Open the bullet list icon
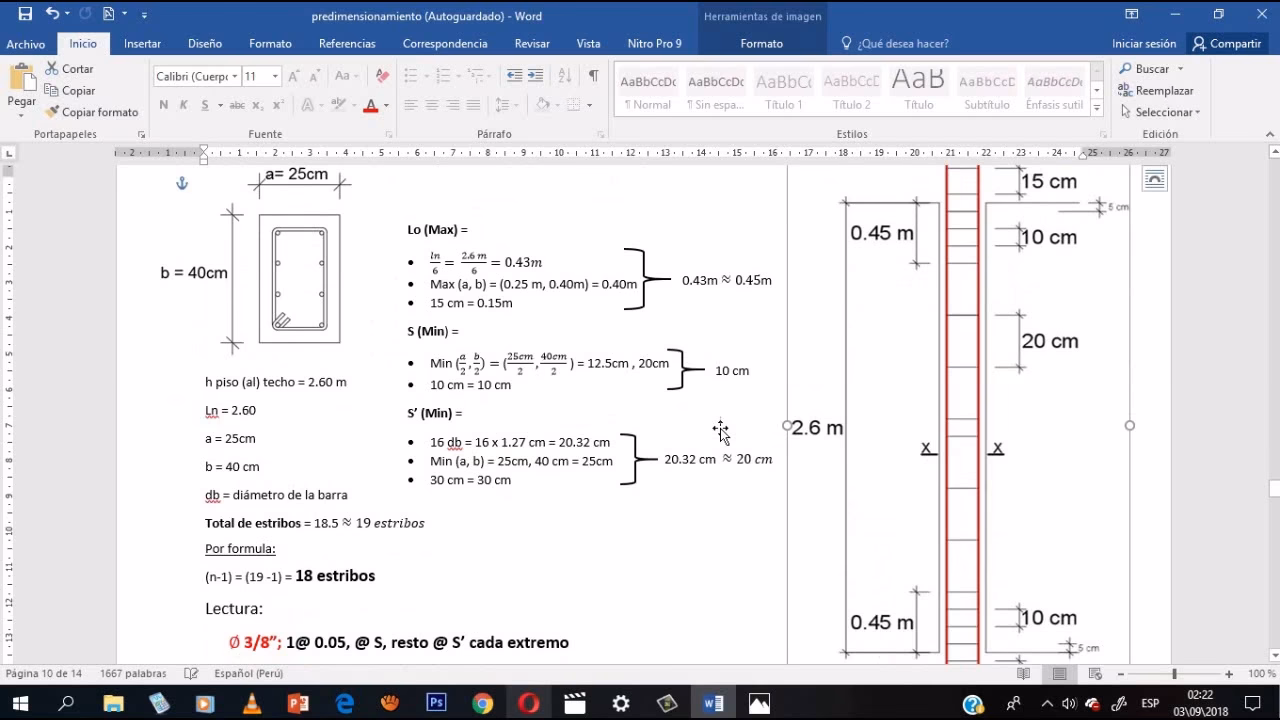 (x=410, y=75)
